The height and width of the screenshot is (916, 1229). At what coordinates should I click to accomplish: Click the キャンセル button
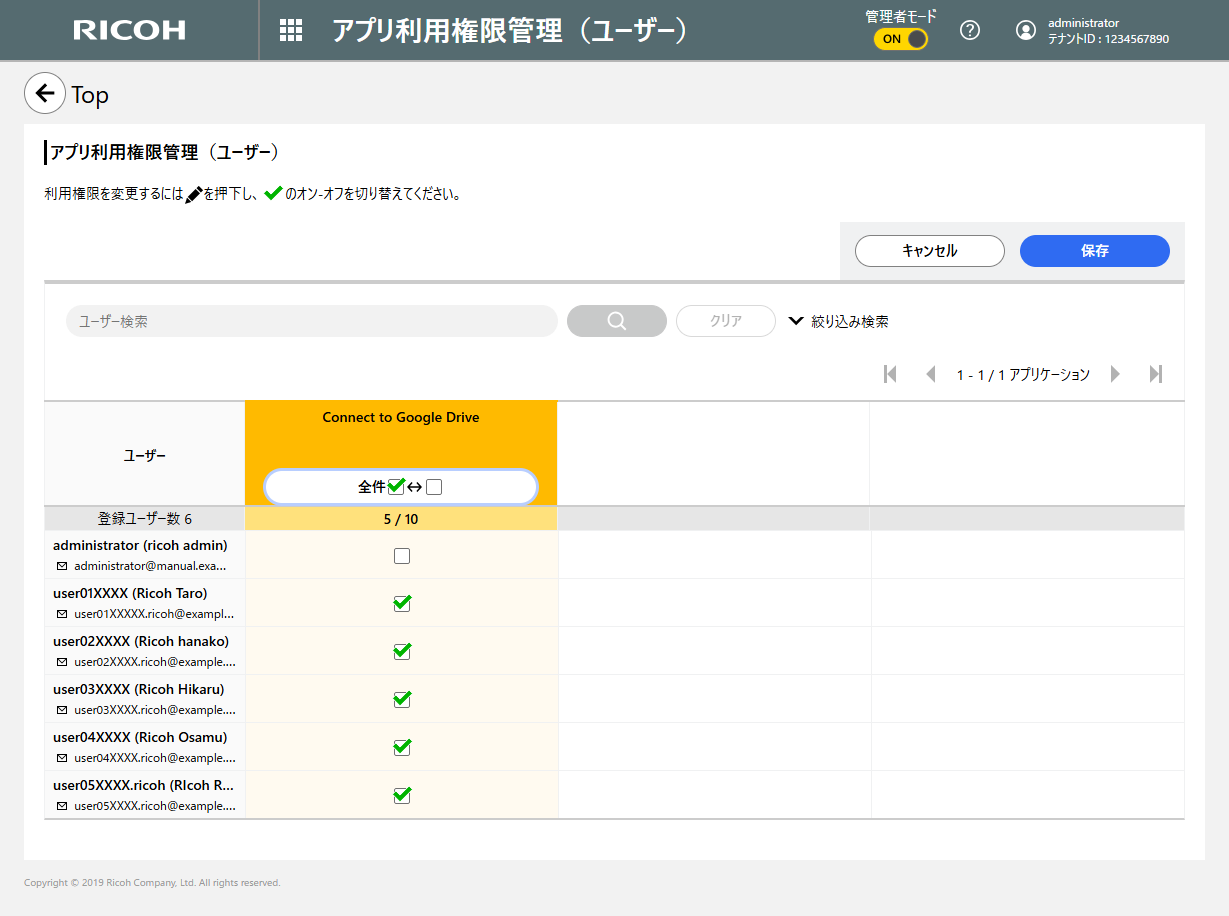(x=930, y=251)
